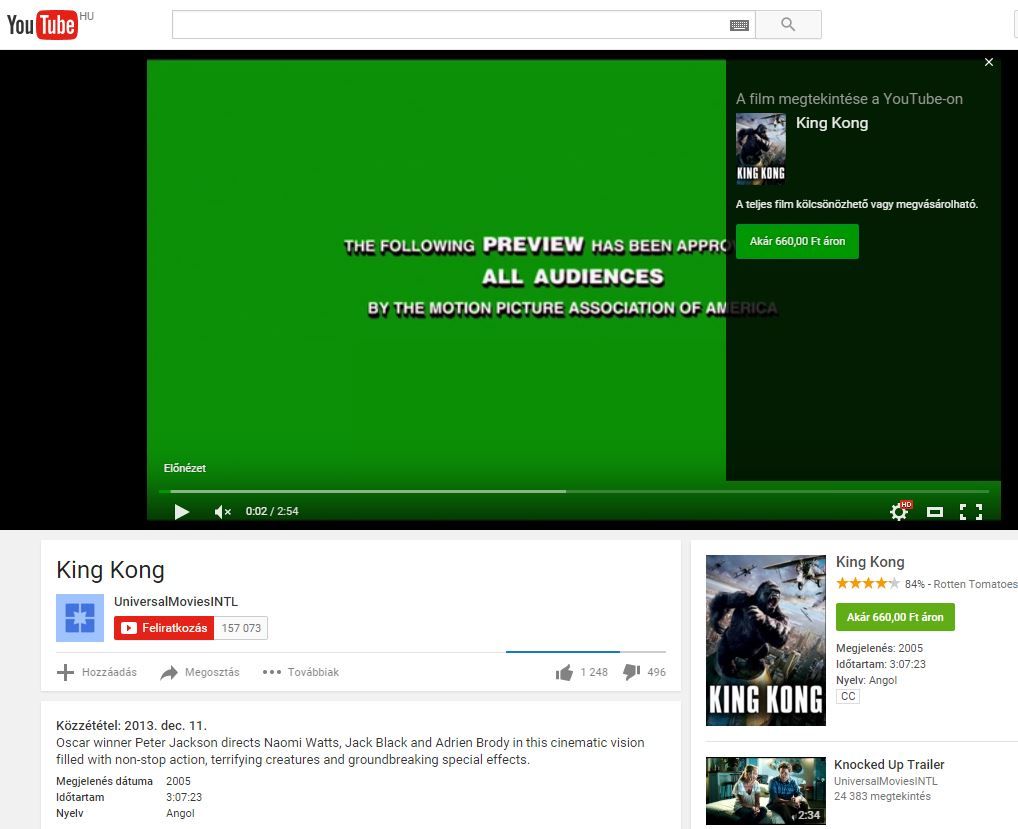Click the sidebar 'Időtartam: 3:07:23' text

coord(881,664)
